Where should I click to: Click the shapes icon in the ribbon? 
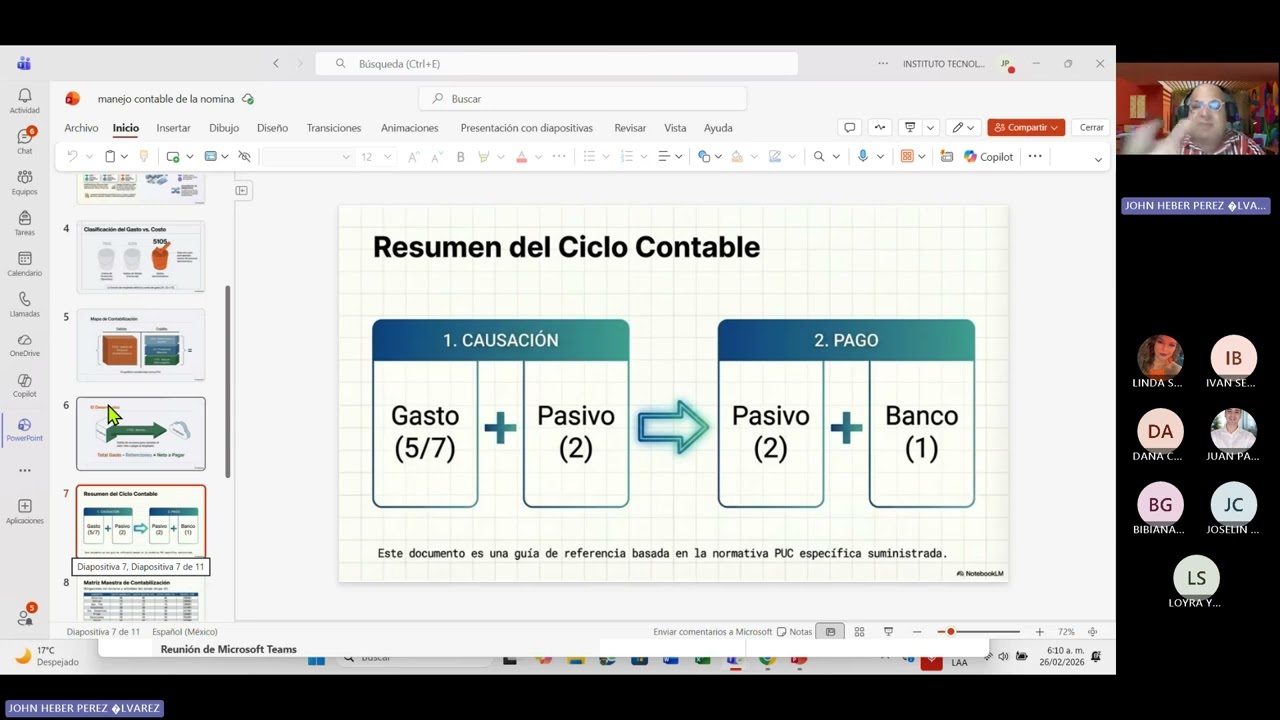click(704, 157)
